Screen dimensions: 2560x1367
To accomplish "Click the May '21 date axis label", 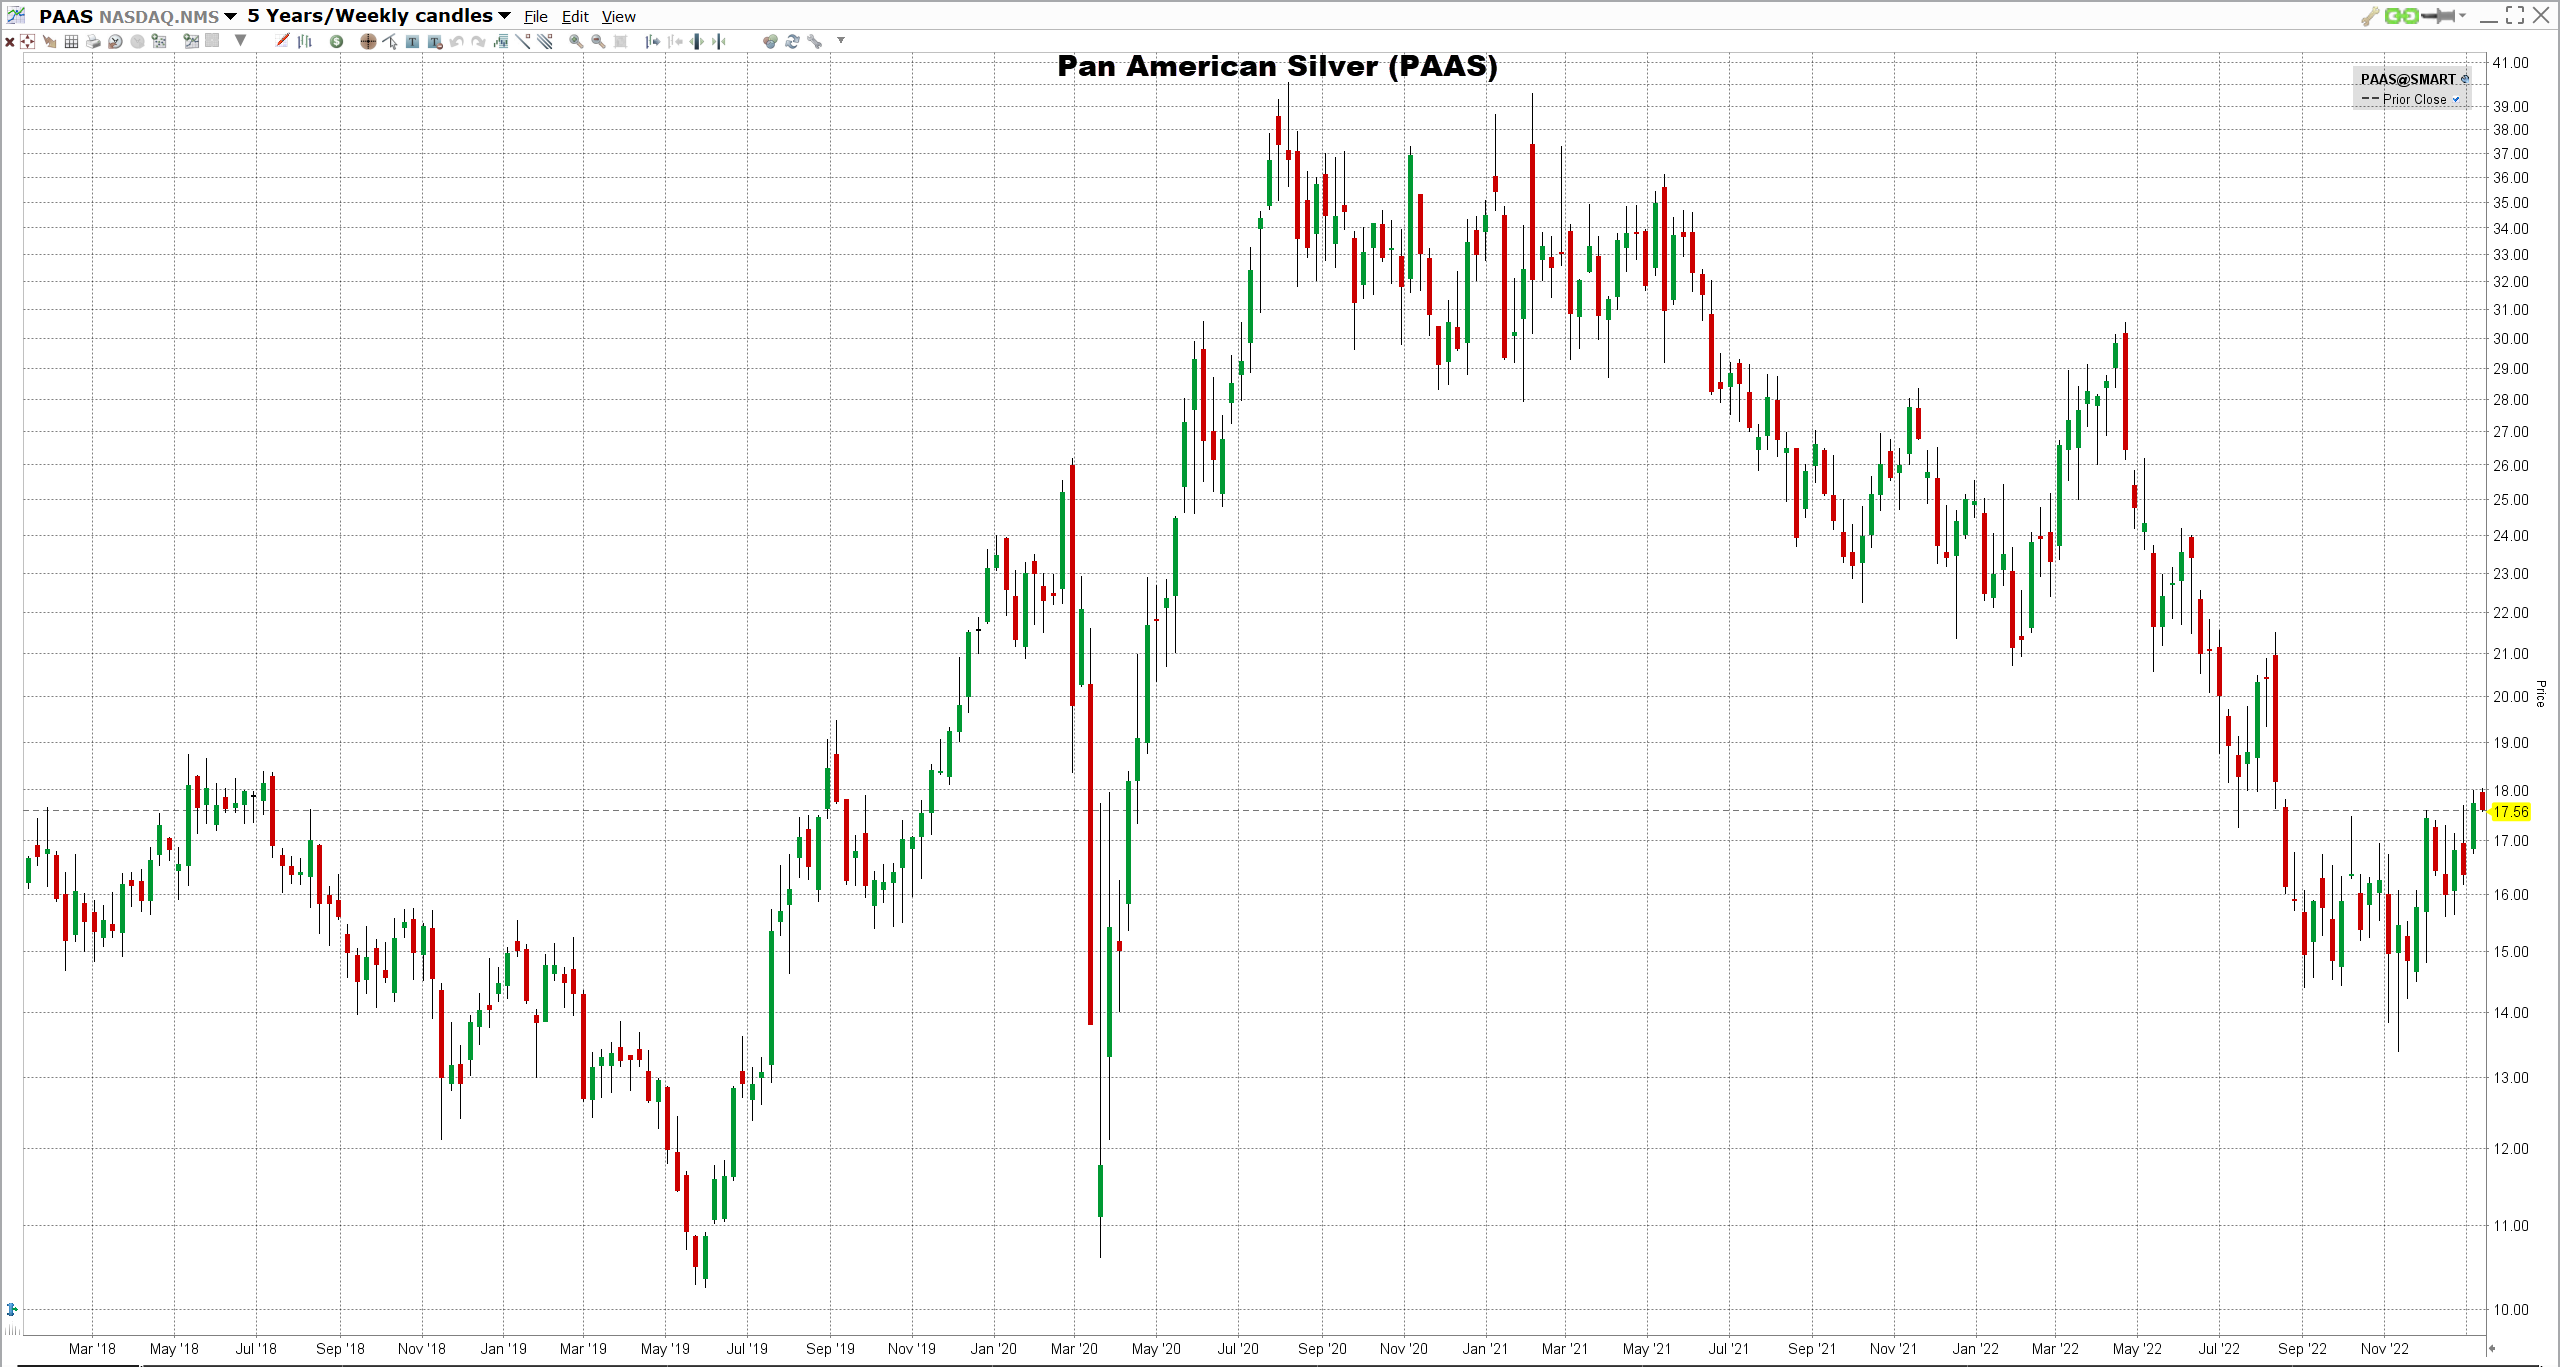I will (1647, 1349).
